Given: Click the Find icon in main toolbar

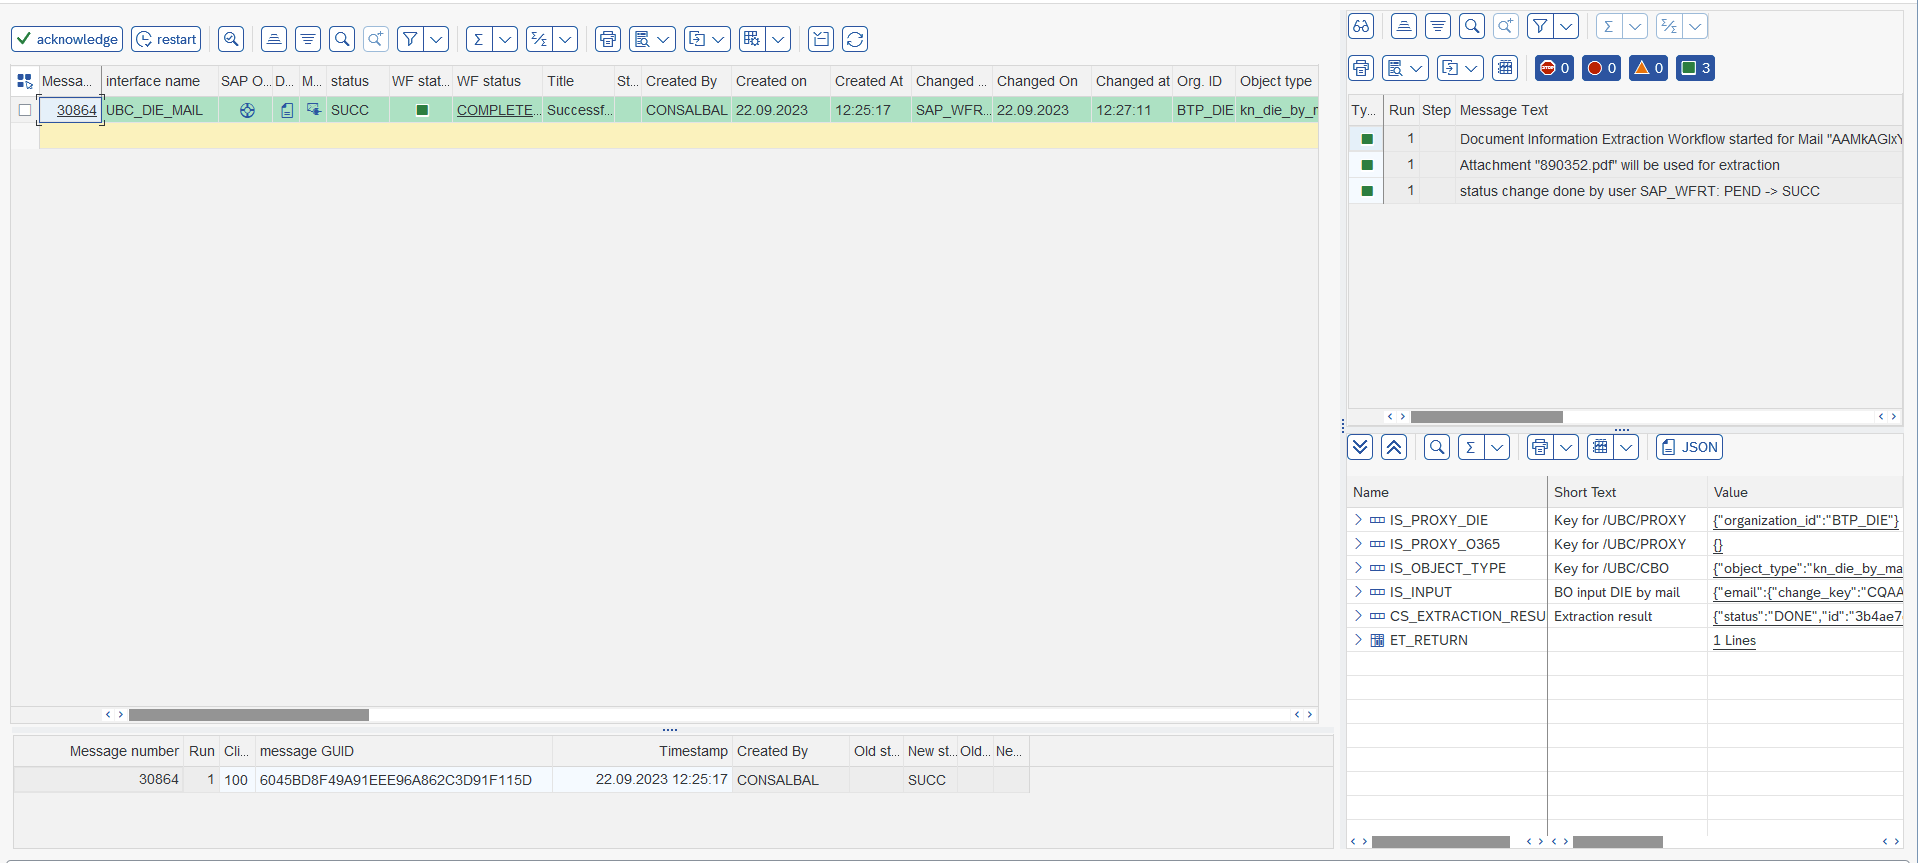Looking at the screenshot, I should pos(342,39).
